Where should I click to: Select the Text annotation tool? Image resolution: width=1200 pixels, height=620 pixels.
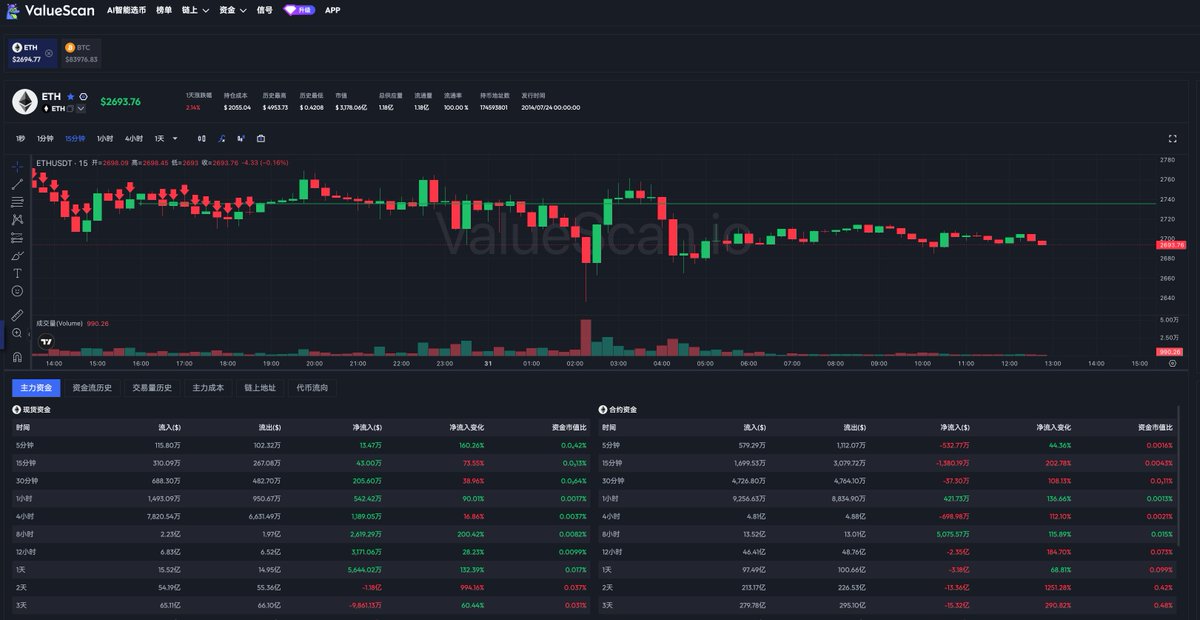tap(17, 272)
